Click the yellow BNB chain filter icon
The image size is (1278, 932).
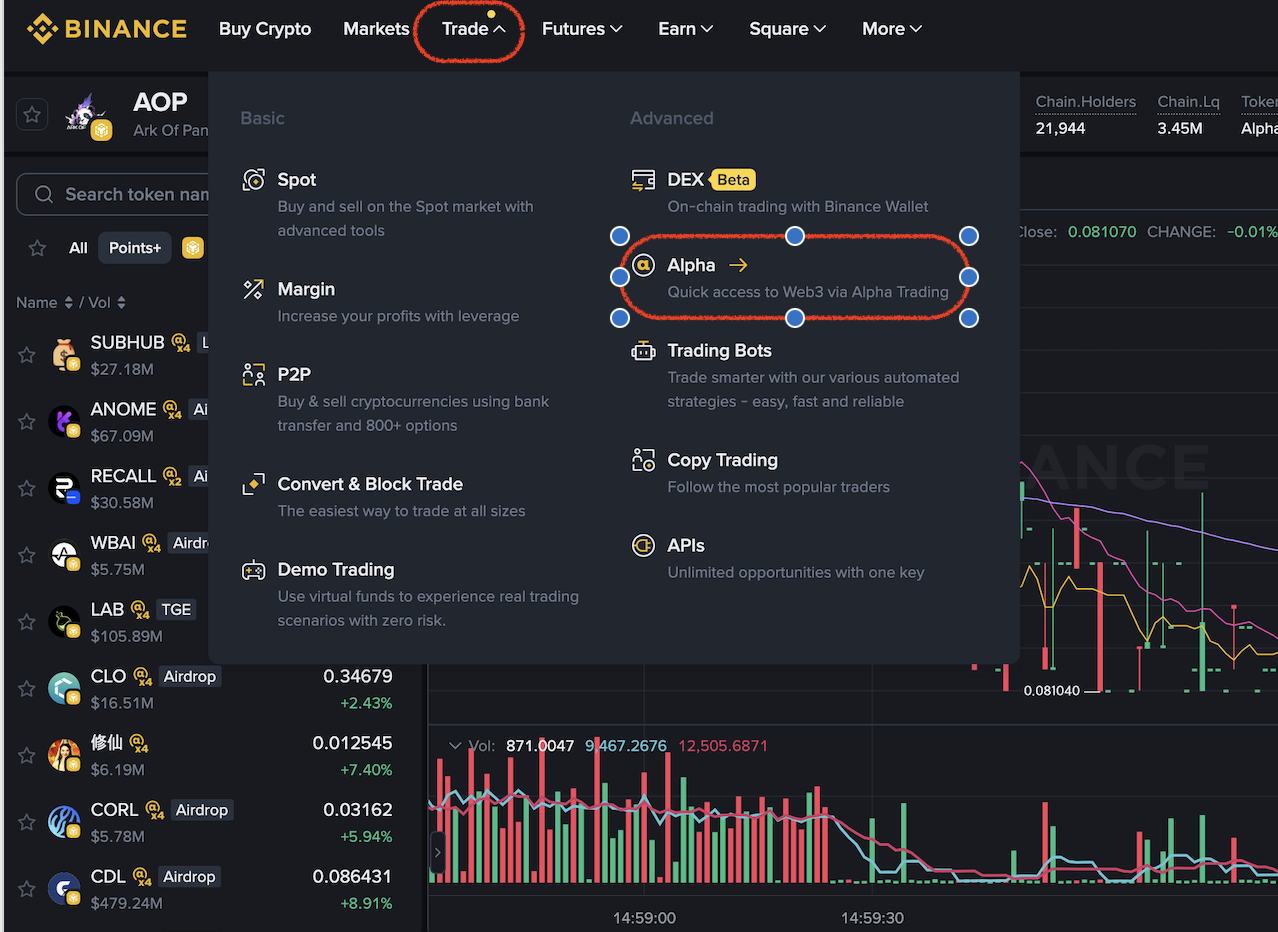[x=193, y=248]
